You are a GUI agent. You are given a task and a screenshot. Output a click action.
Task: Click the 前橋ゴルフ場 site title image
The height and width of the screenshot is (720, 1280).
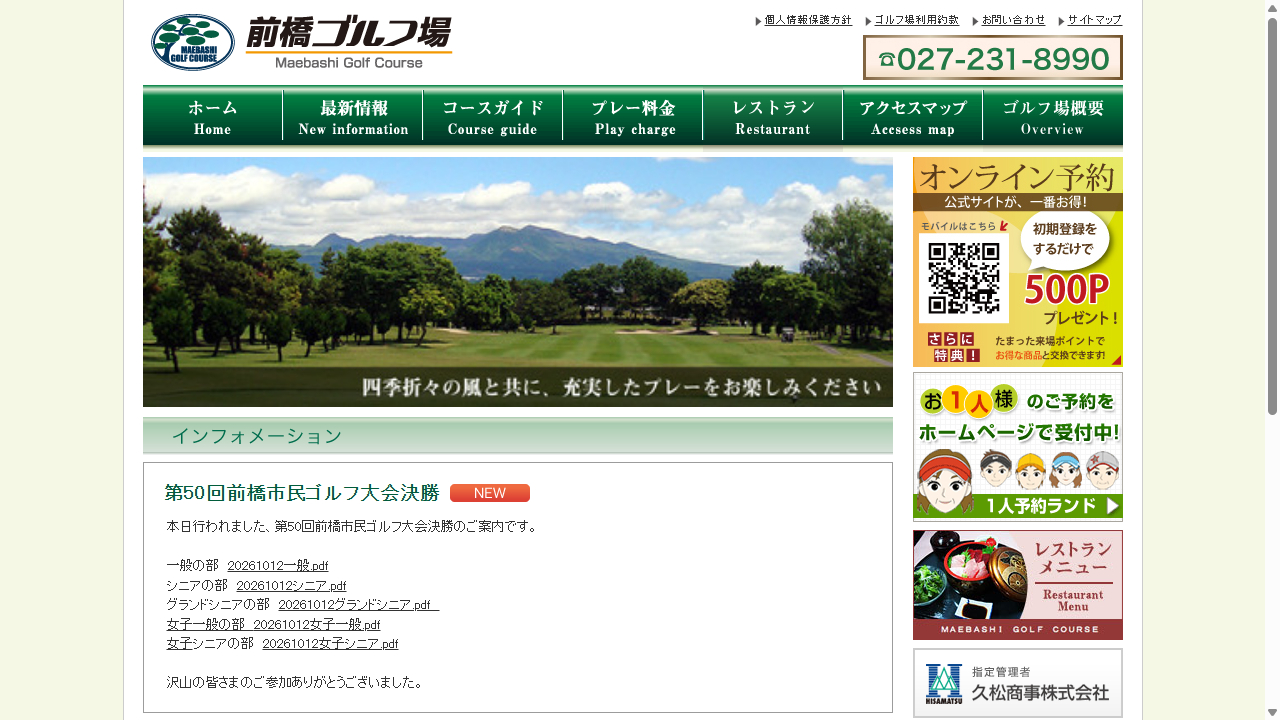[349, 42]
